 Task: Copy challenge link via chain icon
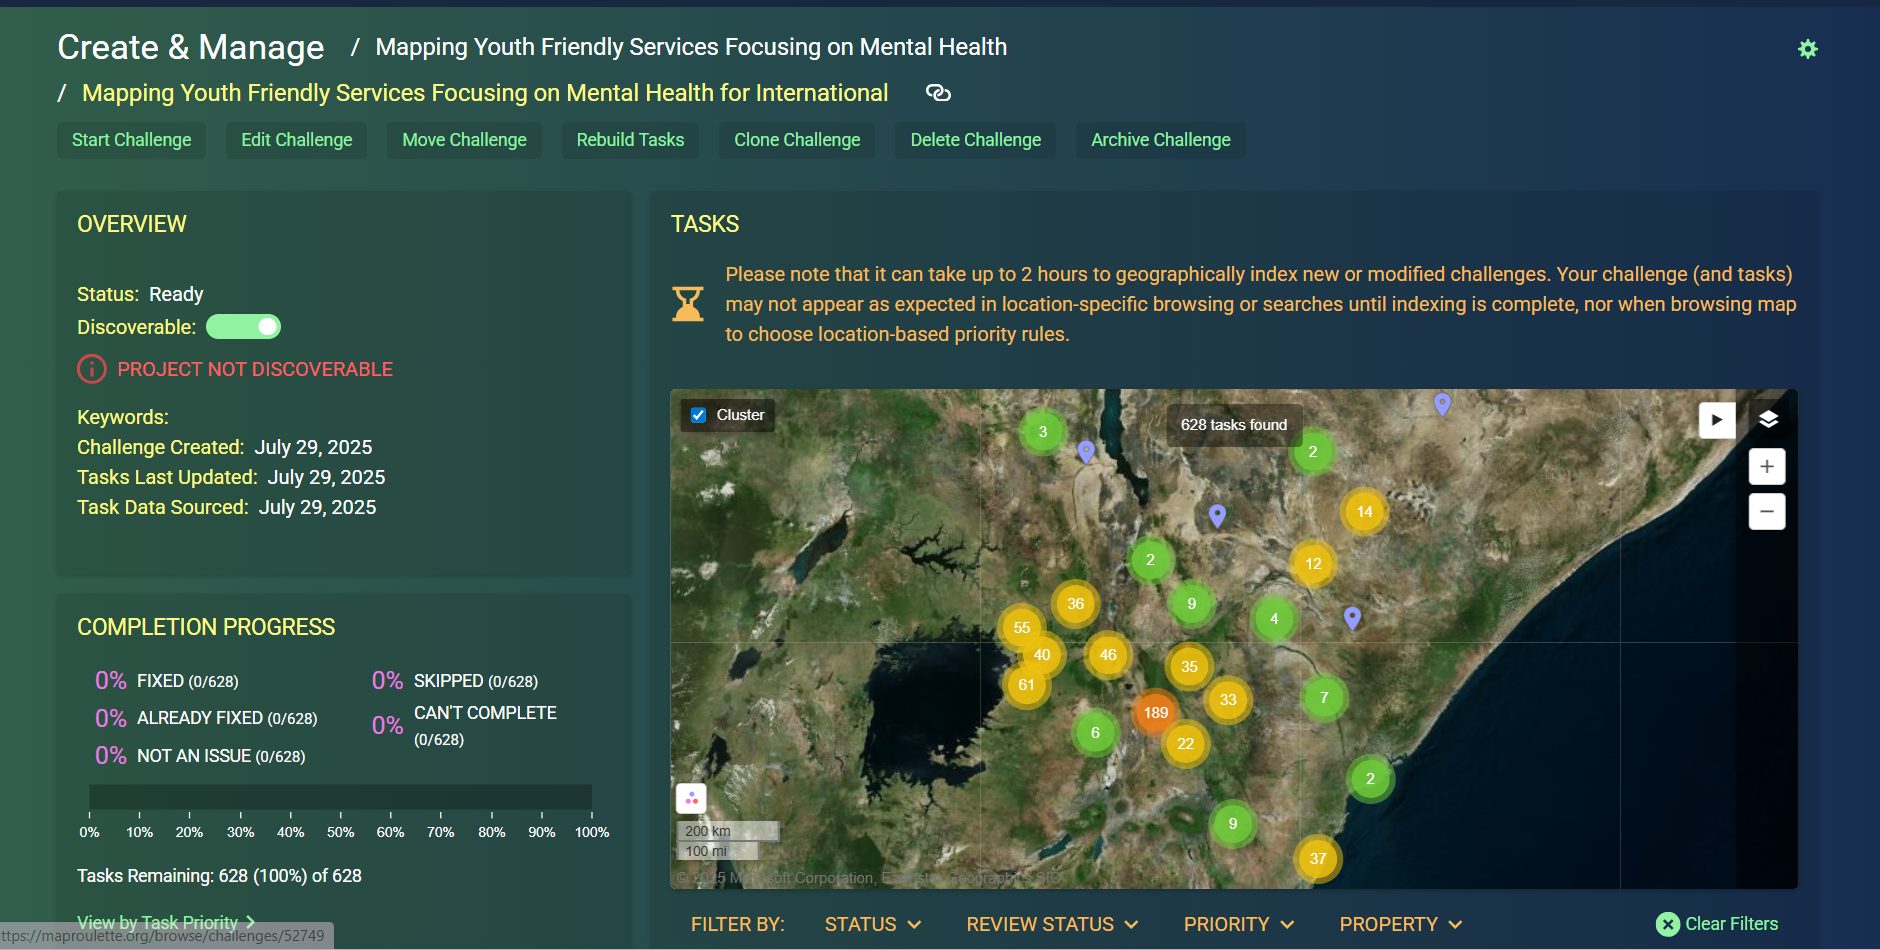click(x=938, y=93)
